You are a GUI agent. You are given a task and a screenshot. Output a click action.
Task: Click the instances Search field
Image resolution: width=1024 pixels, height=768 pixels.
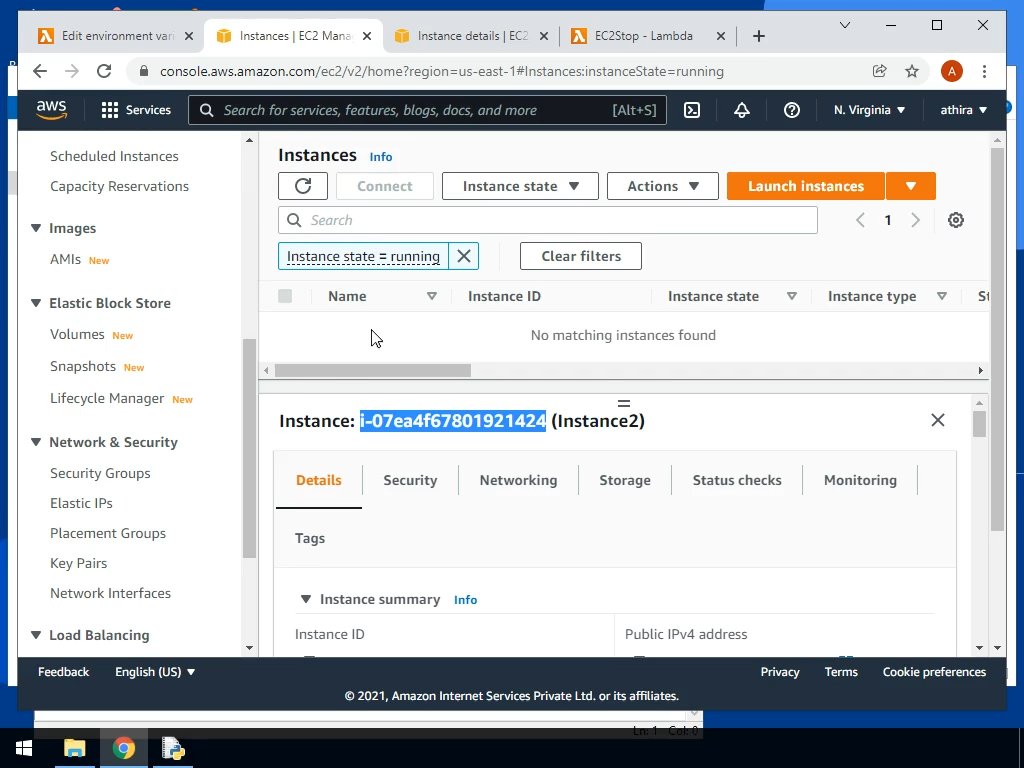click(547, 220)
